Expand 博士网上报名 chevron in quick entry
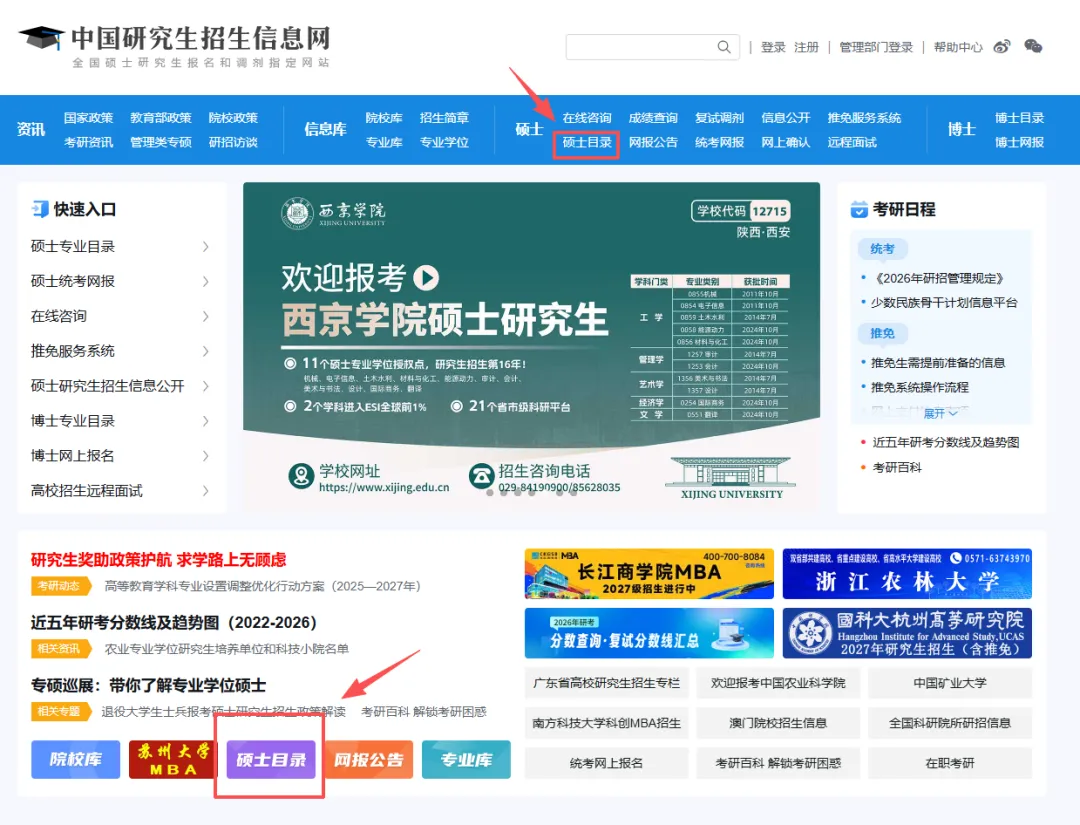Screen dimensions: 1080x825 click(x=205, y=455)
